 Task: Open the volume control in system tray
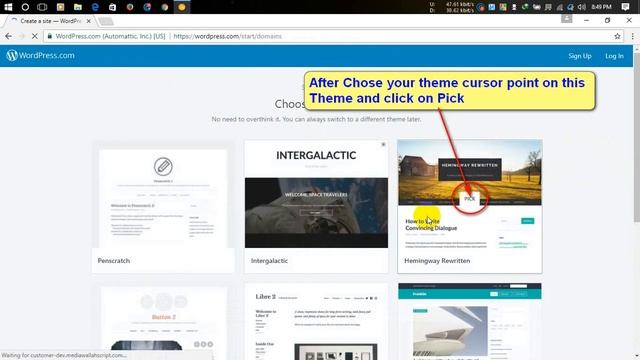pyautogui.click(x=582, y=7)
